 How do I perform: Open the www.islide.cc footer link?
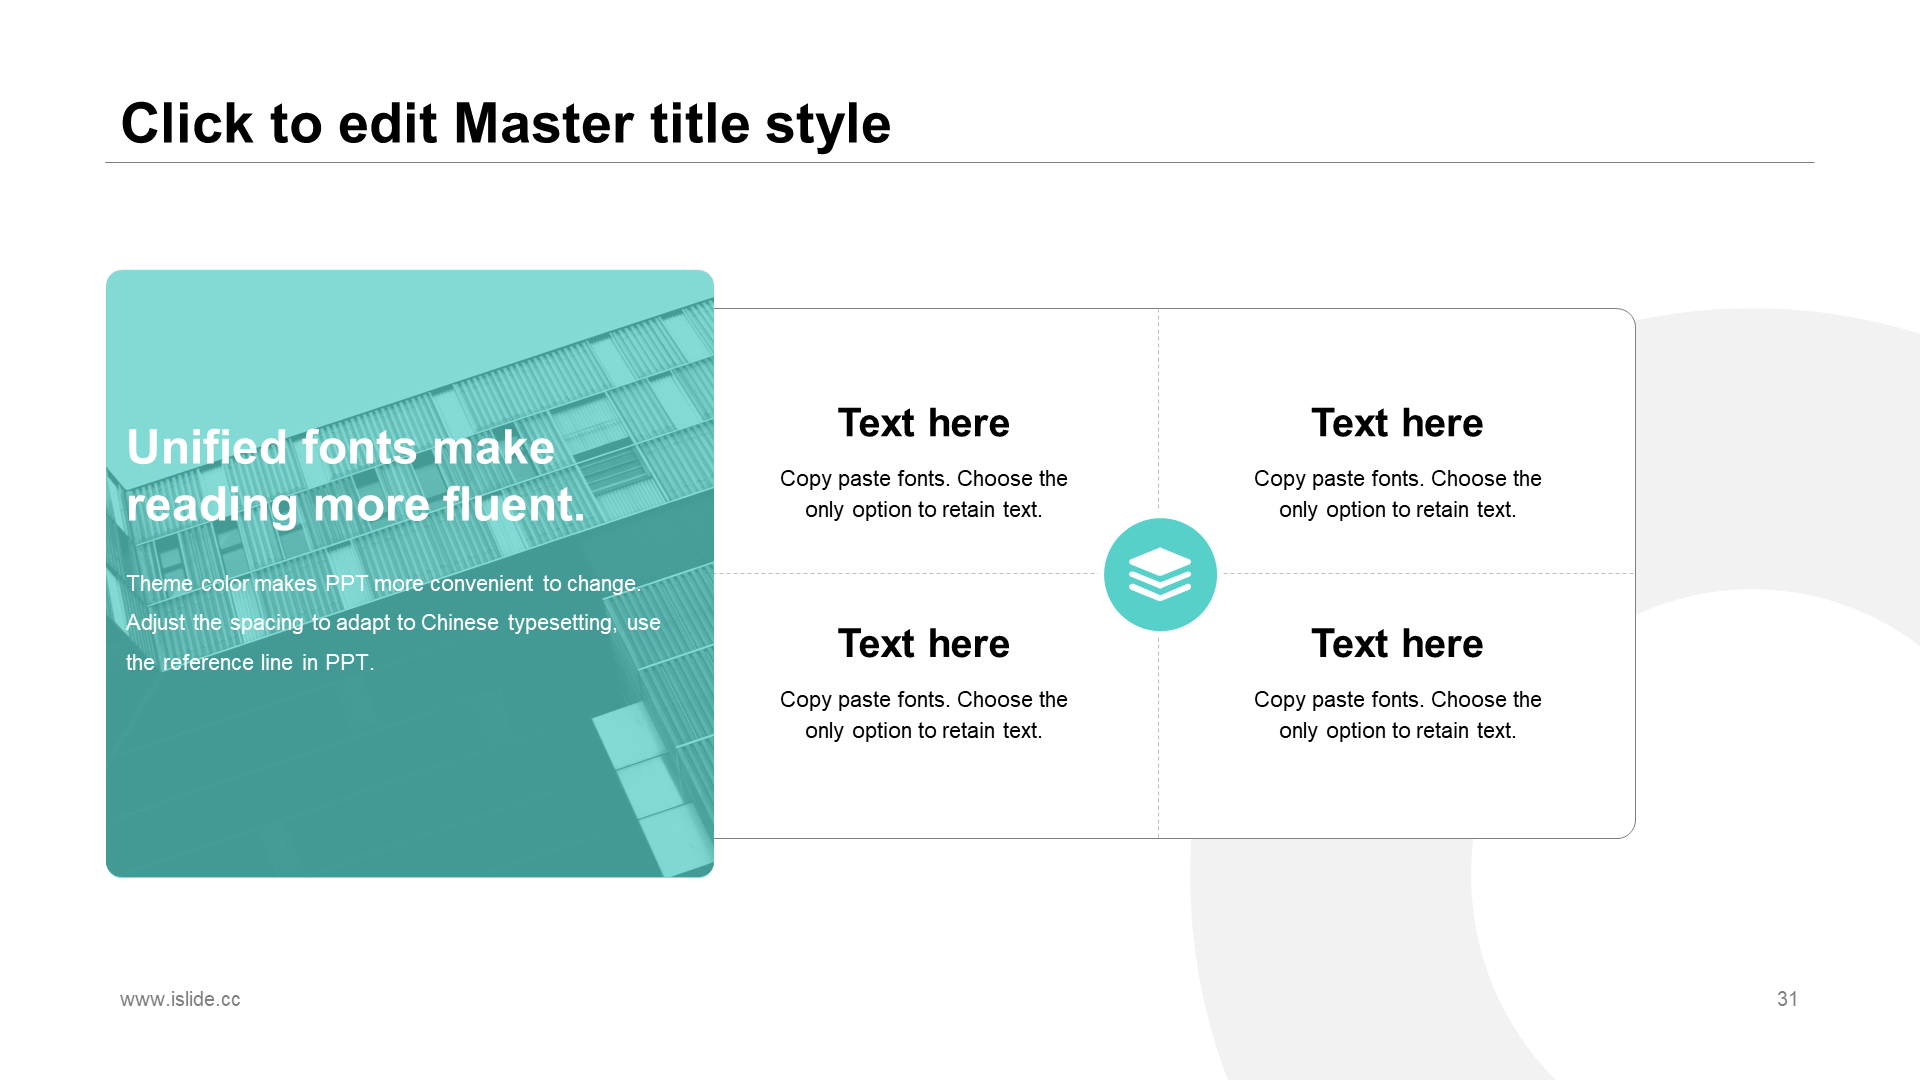(x=180, y=999)
